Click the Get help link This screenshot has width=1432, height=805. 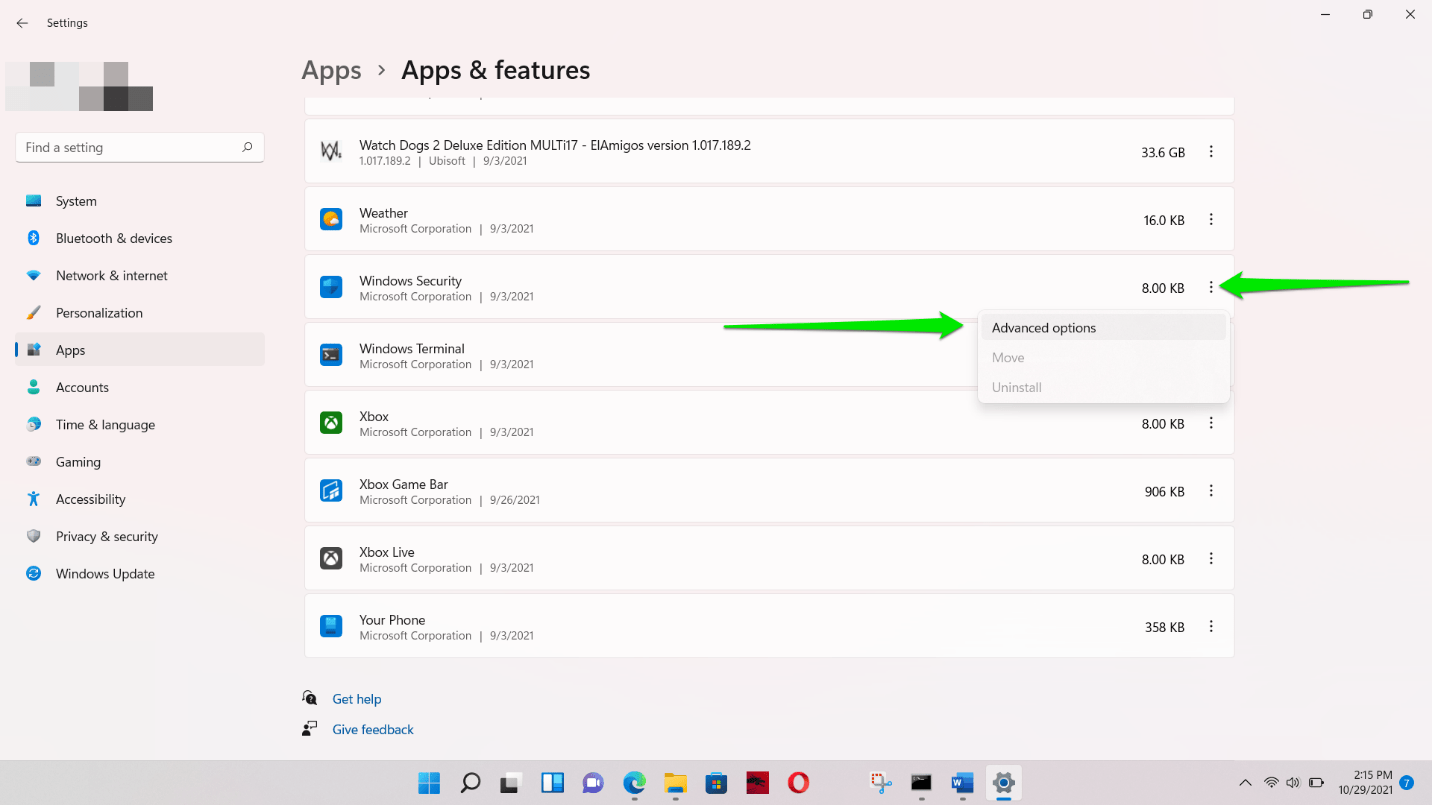(x=356, y=698)
